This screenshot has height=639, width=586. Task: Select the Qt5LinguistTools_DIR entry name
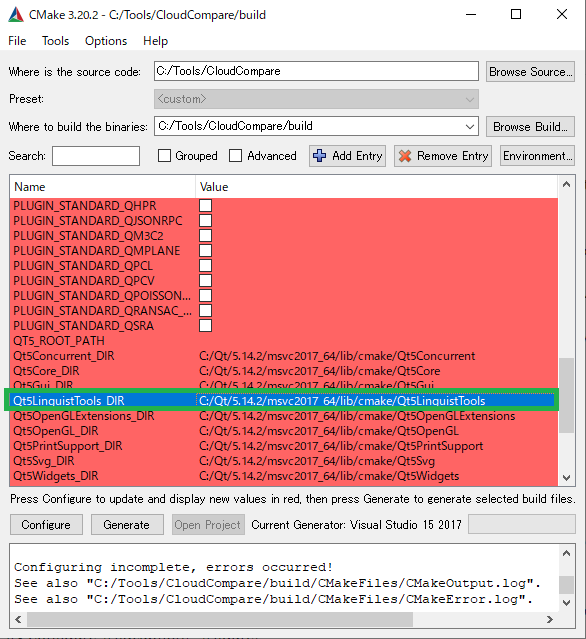[68, 401]
